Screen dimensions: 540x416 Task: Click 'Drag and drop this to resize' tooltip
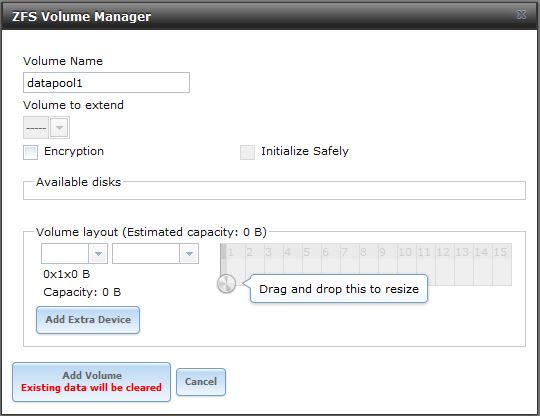[339, 289]
